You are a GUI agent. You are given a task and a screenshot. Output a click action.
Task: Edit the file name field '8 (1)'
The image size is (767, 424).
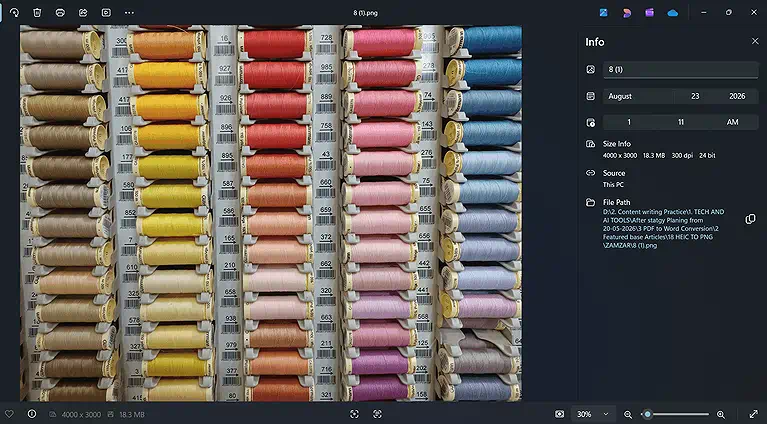coord(680,69)
